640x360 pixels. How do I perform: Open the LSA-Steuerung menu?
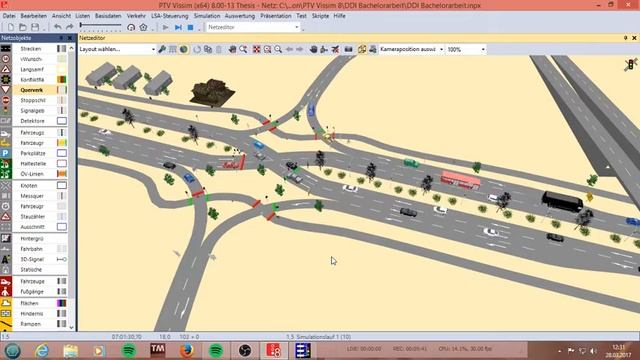[170, 16]
